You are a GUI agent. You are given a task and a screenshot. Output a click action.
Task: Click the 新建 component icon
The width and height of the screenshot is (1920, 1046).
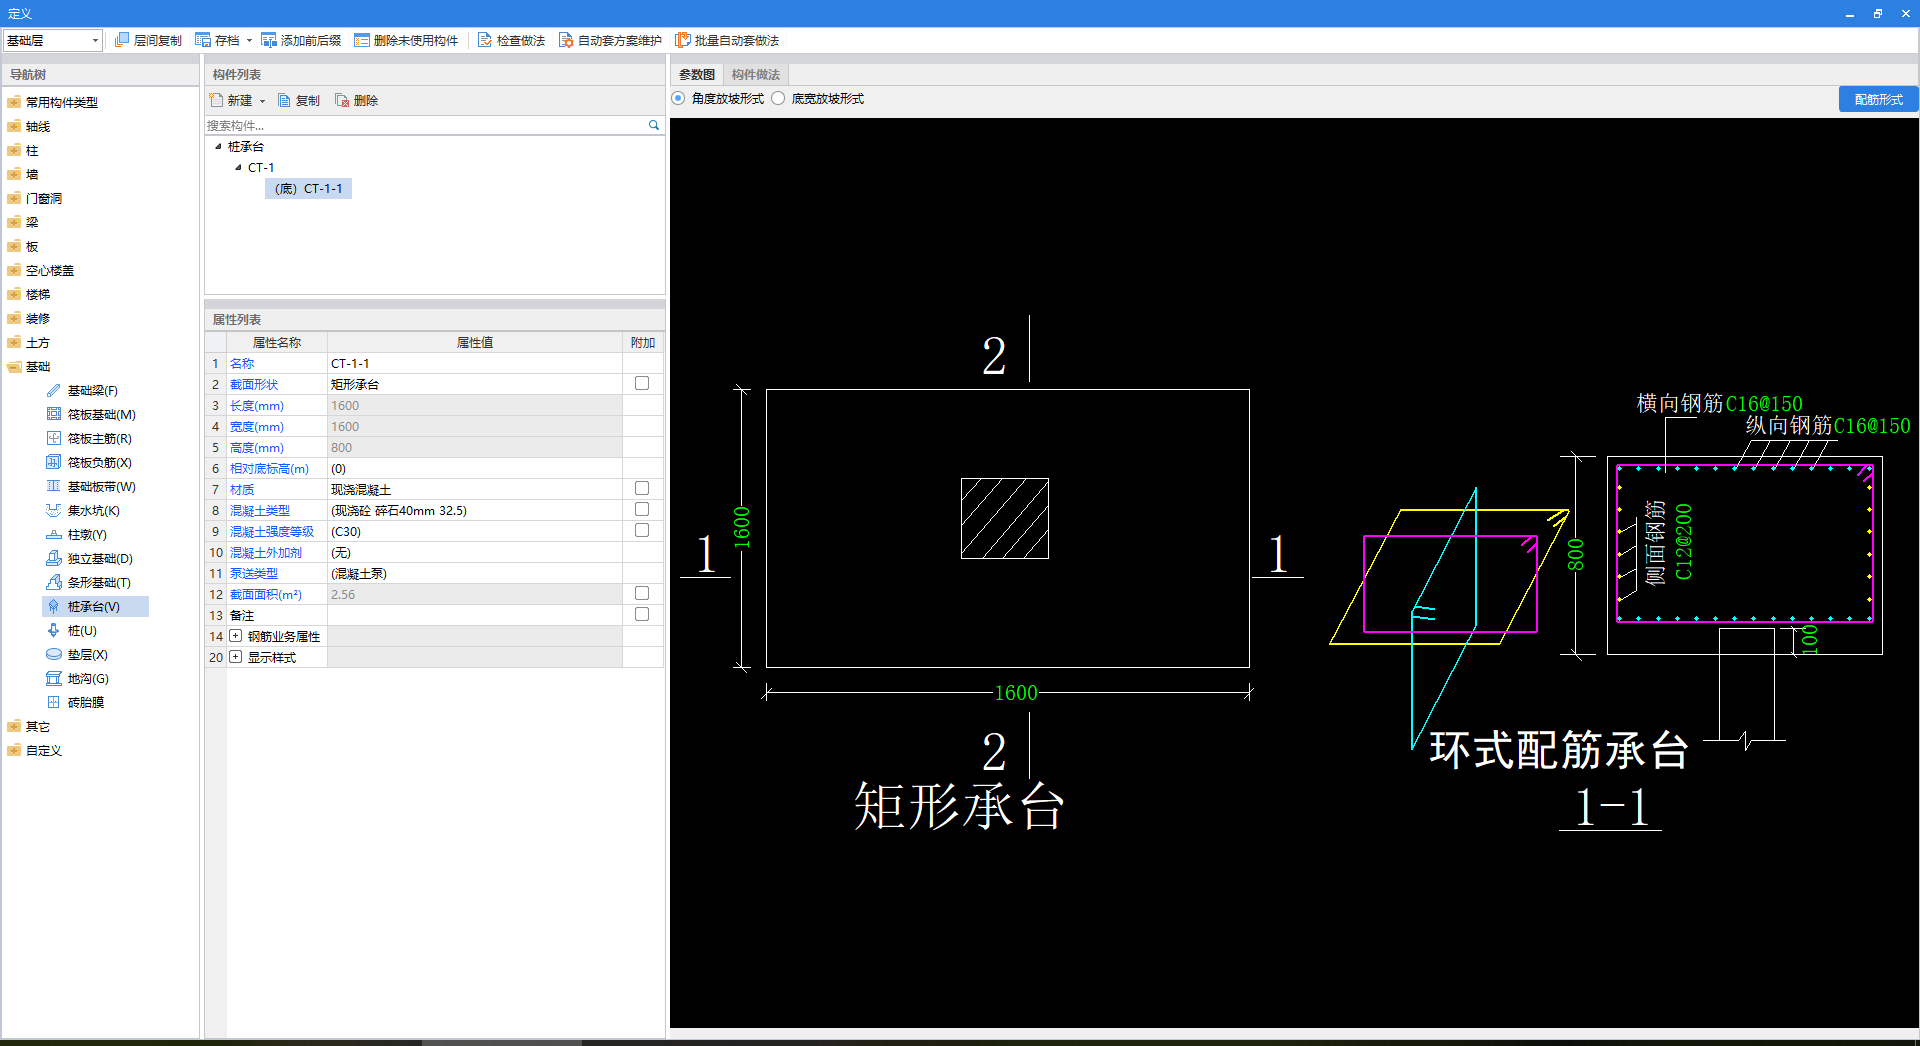coord(216,100)
